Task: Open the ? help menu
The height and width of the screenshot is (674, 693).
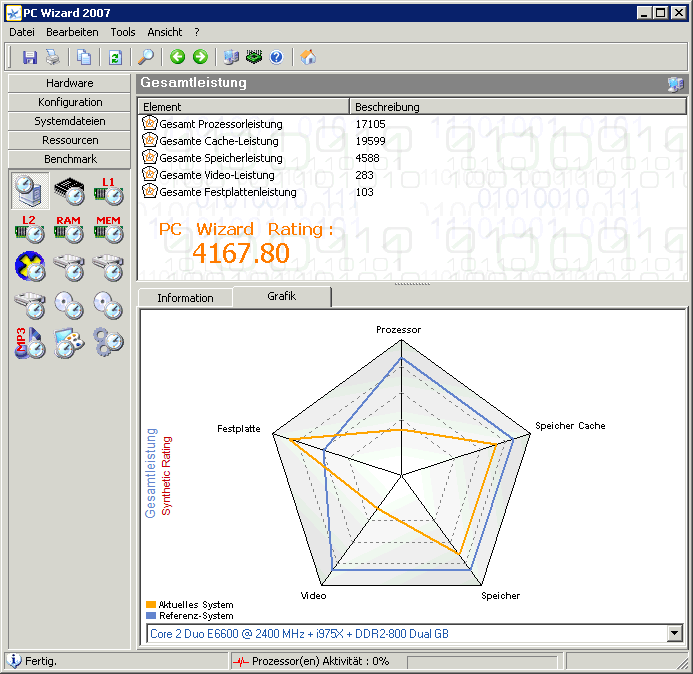Action: click(197, 32)
